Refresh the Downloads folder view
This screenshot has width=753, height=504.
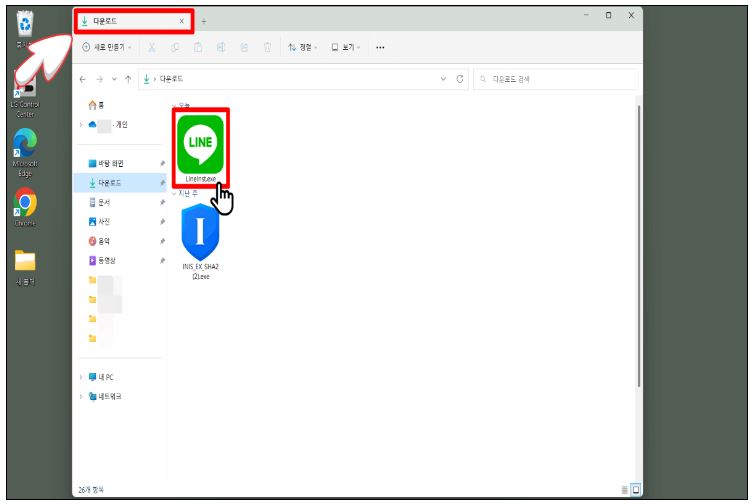[x=460, y=79]
